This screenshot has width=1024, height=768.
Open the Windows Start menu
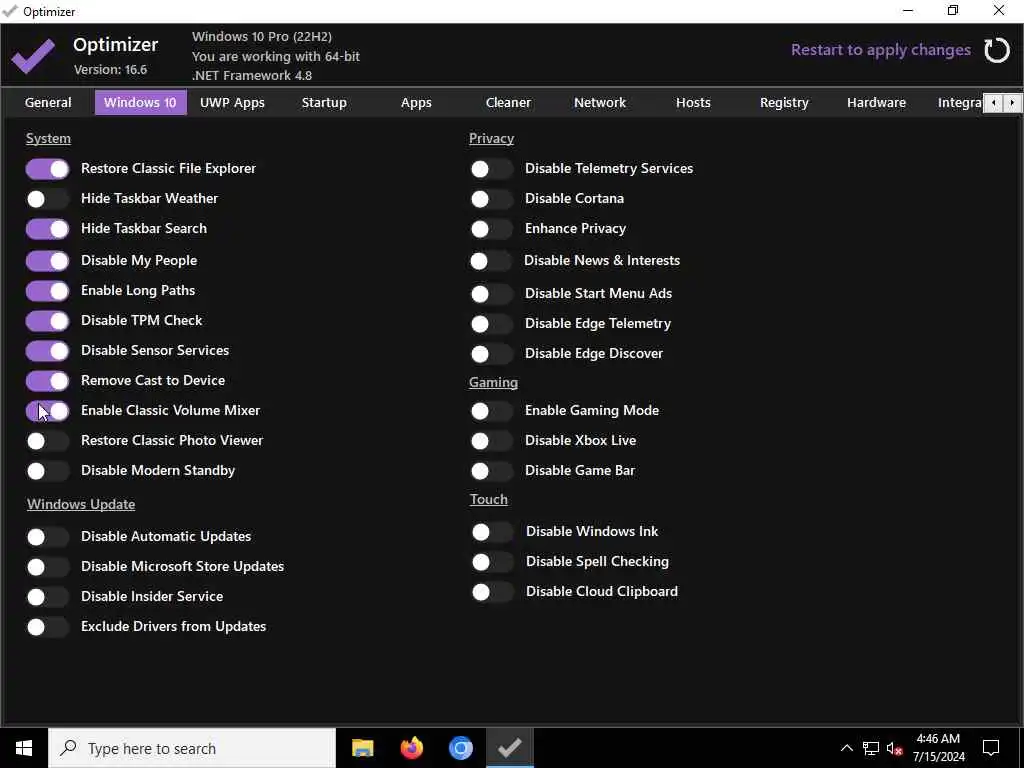coord(24,748)
